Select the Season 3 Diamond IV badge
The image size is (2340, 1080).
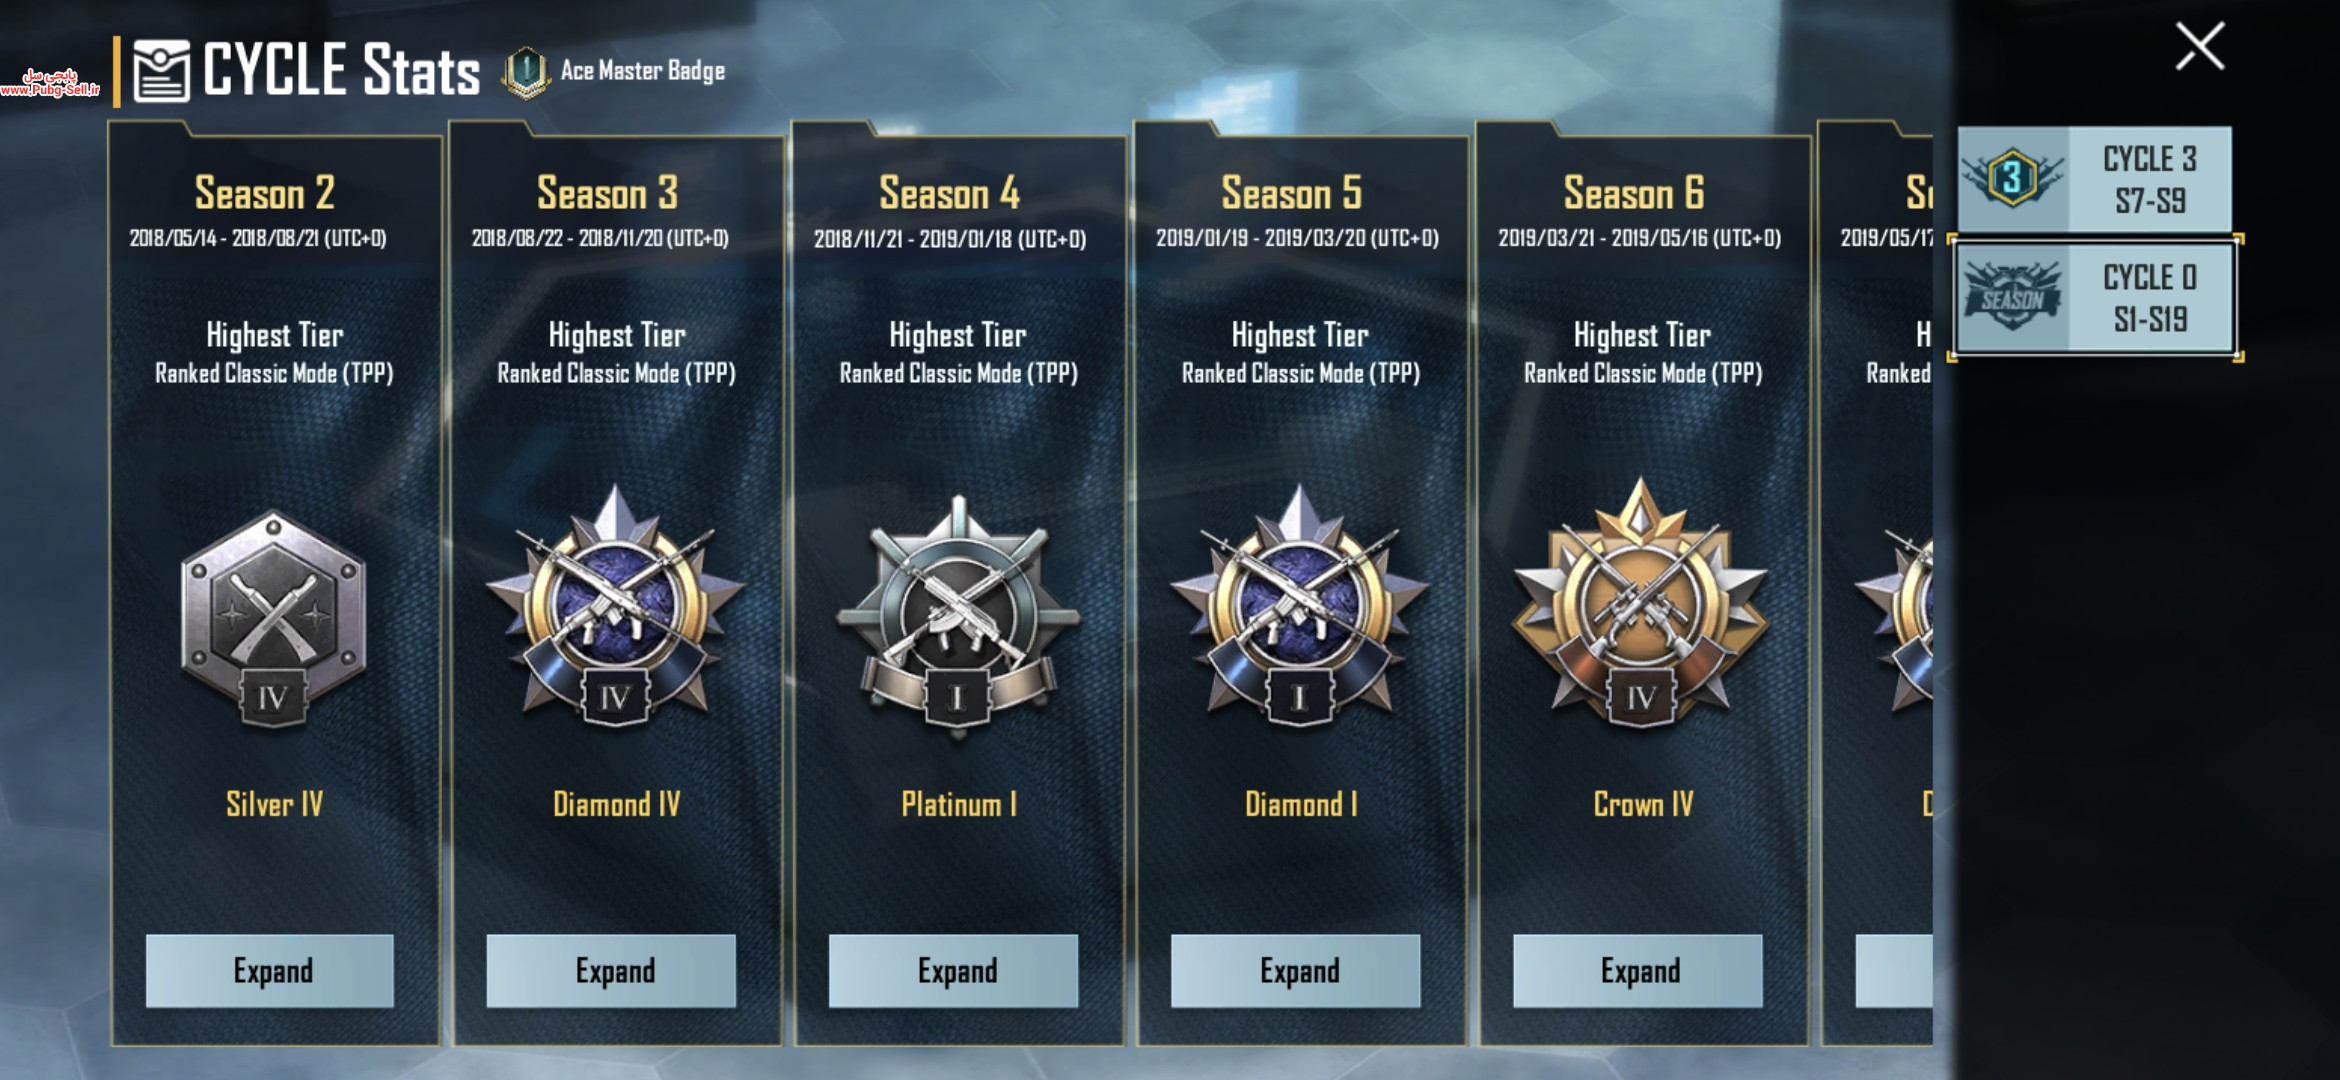(615, 604)
